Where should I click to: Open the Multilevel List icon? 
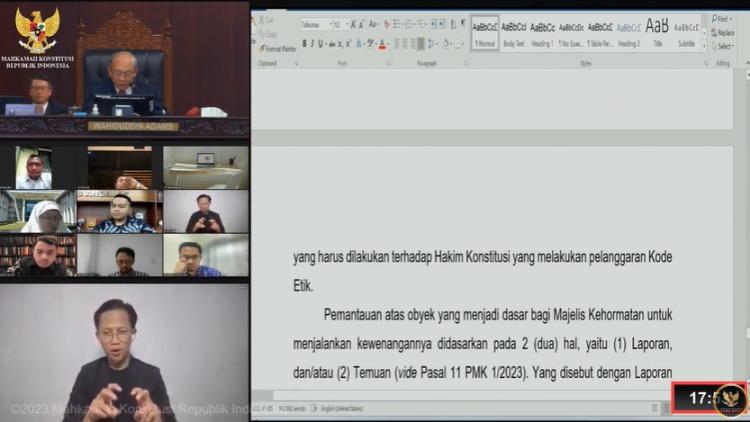coord(422,24)
